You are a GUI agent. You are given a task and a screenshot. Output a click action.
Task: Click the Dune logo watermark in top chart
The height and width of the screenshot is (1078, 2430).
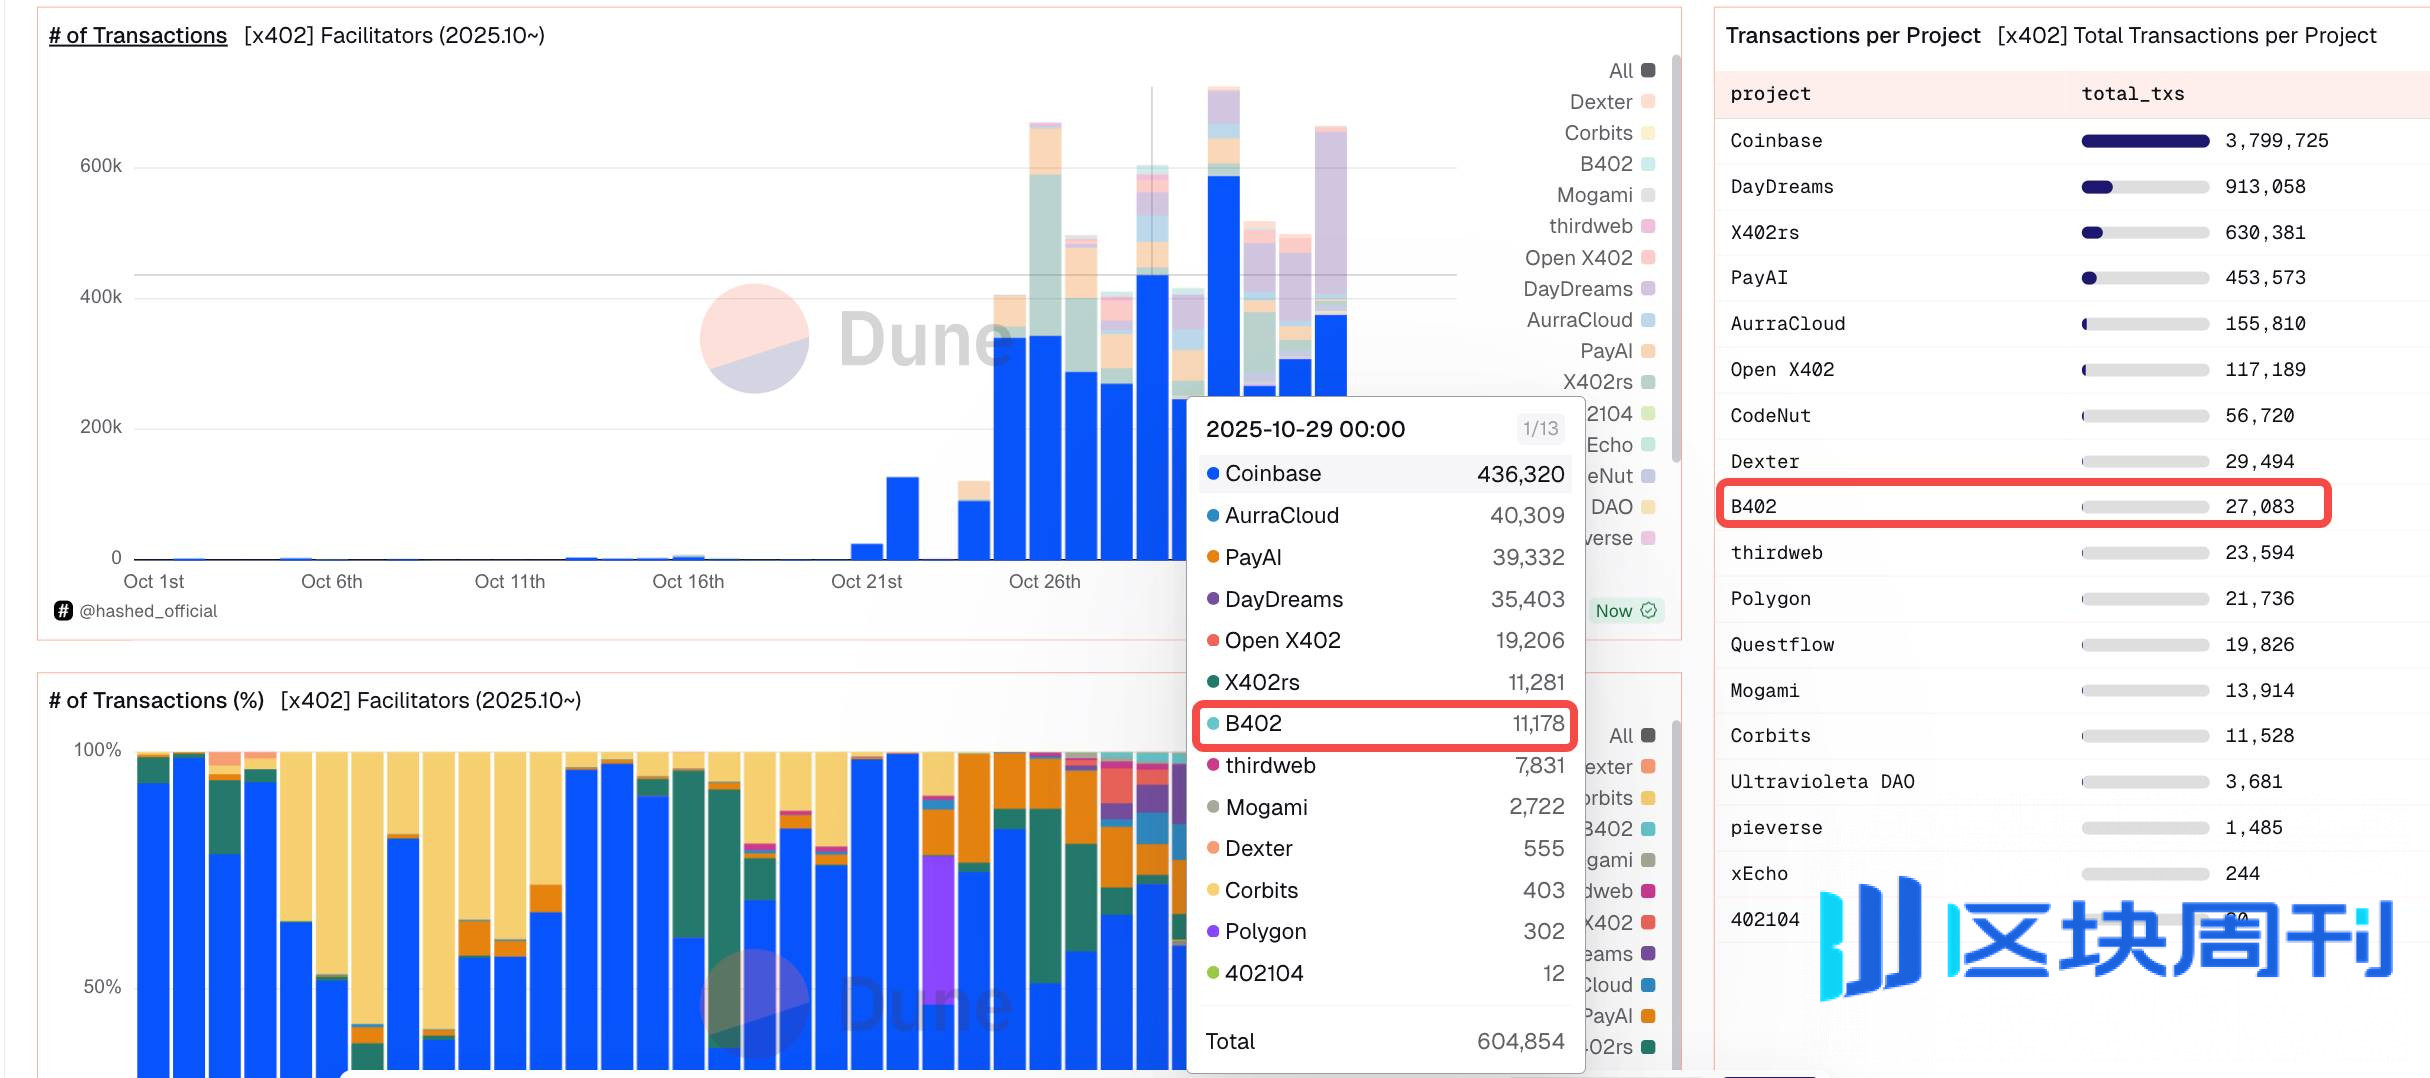tap(754, 339)
